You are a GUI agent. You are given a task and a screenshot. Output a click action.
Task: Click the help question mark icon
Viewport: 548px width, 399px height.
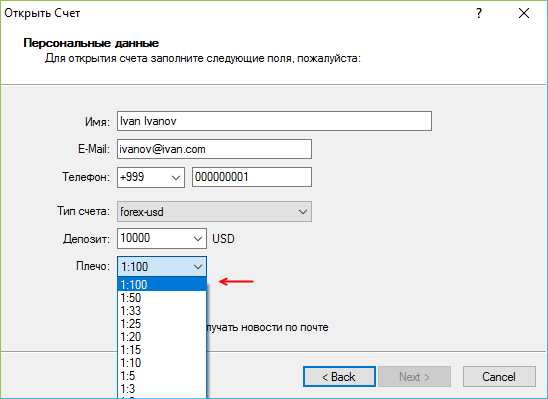pos(479,13)
